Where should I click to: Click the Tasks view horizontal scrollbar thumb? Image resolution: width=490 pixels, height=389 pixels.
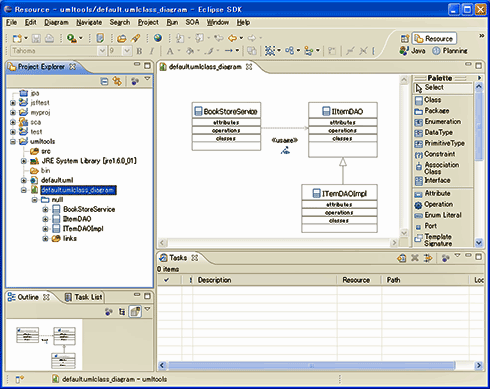311,366
